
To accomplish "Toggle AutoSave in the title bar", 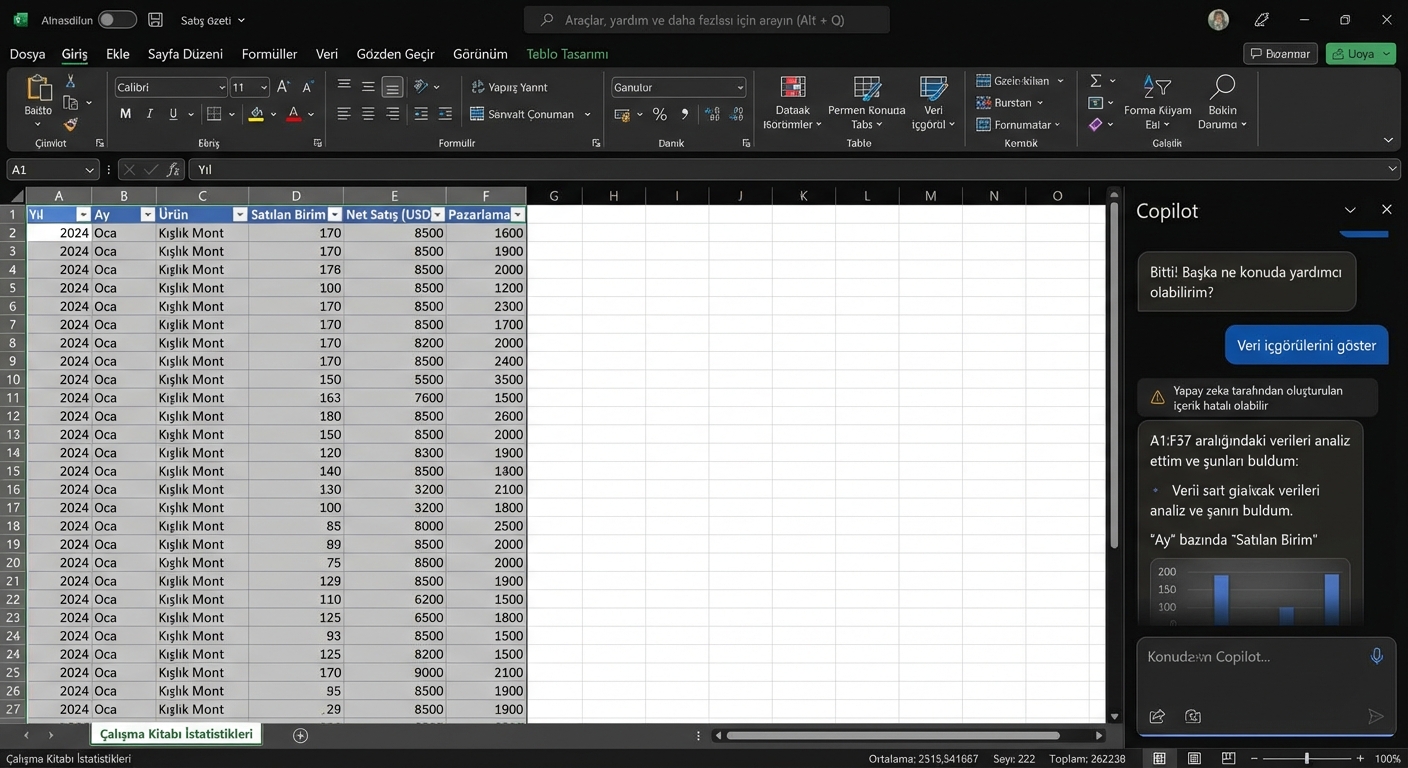I will click(117, 18).
